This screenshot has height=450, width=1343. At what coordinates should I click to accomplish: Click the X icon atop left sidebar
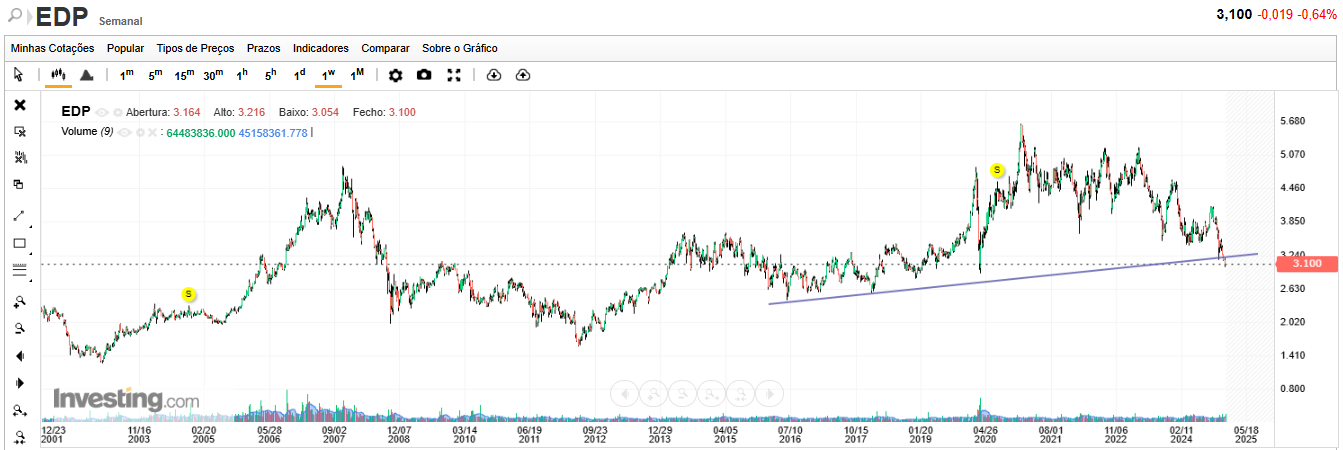(20, 105)
